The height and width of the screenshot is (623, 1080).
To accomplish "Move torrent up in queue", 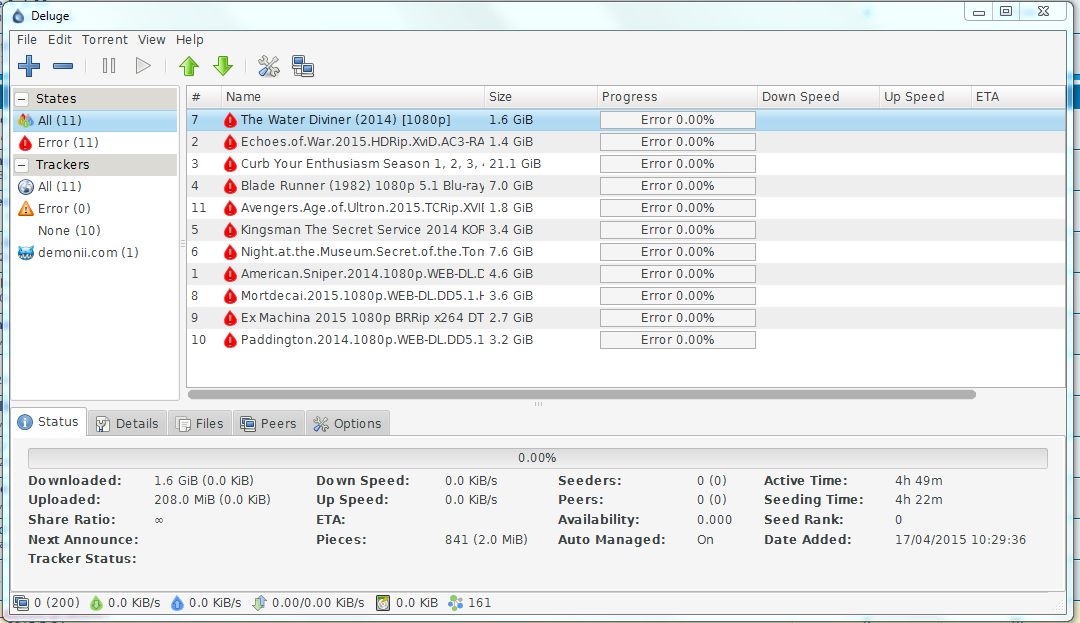I will click(189, 66).
